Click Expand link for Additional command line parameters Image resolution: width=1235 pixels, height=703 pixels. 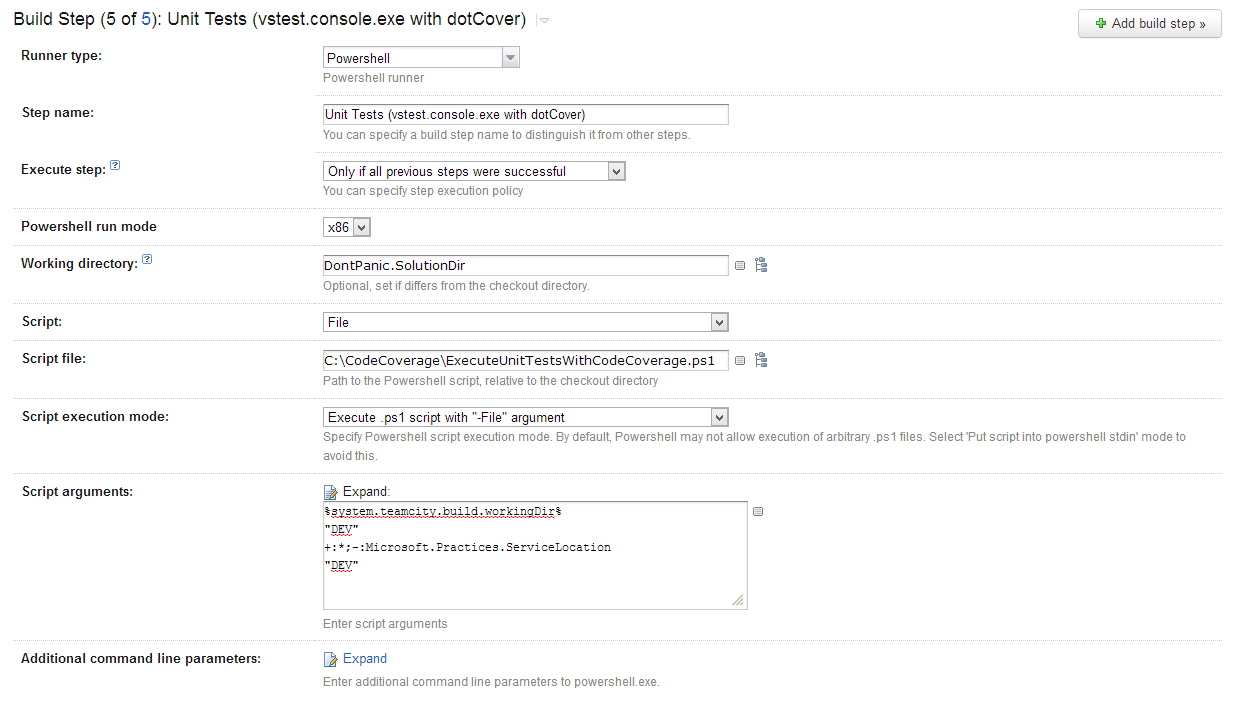click(365, 659)
